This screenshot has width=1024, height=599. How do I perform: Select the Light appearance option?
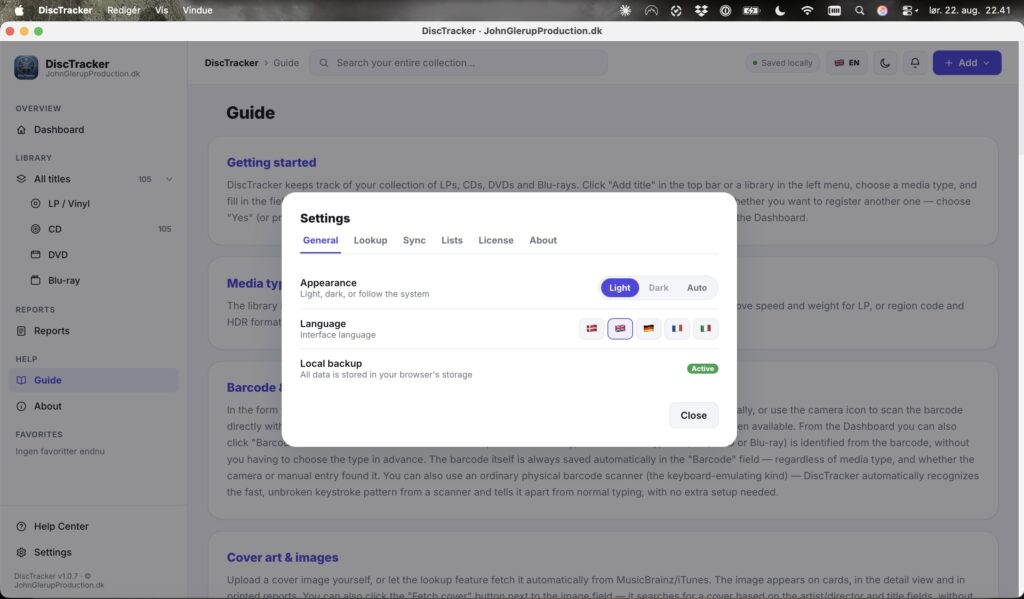tap(620, 288)
